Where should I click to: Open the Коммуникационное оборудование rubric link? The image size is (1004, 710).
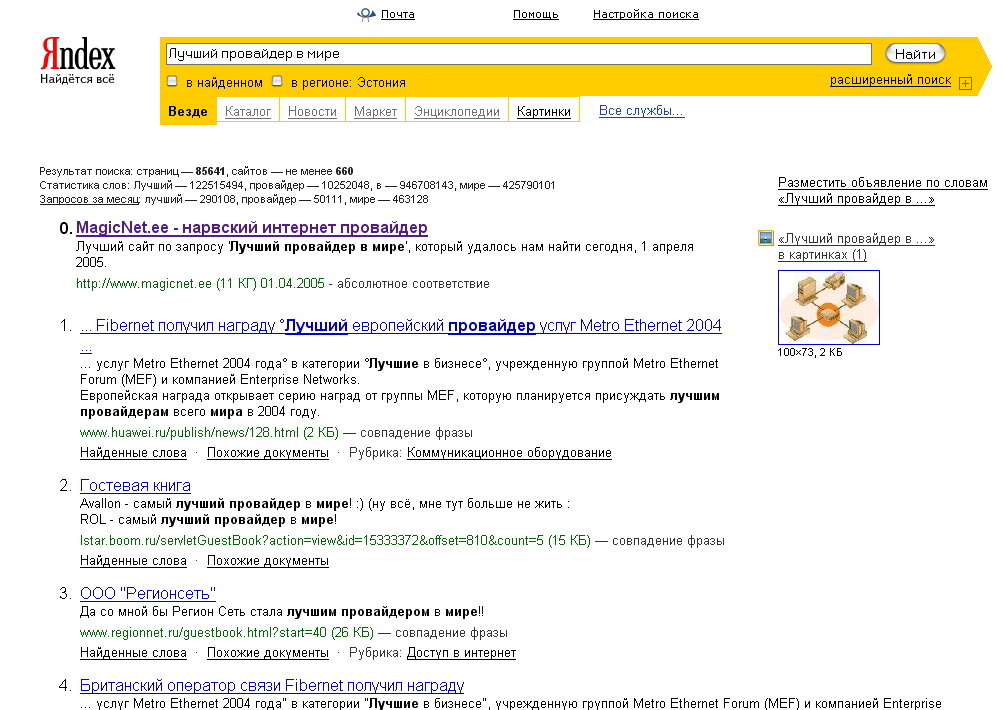(x=509, y=453)
